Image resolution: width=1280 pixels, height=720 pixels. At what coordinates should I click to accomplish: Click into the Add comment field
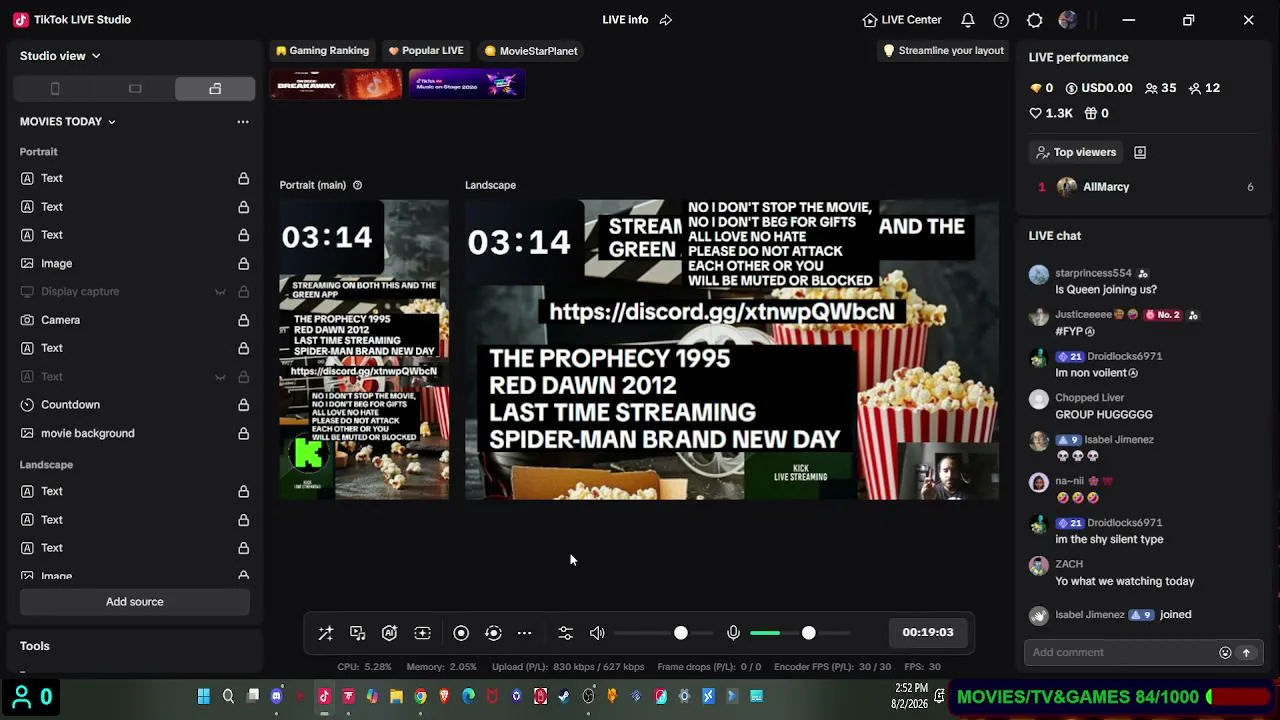(x=1120, y=653)
